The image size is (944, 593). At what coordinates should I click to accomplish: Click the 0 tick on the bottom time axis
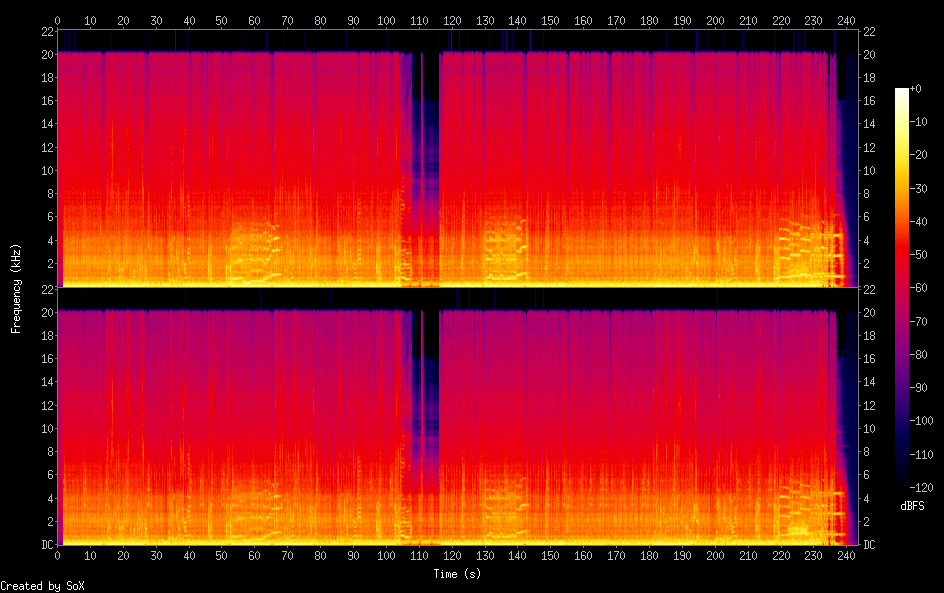57,556
